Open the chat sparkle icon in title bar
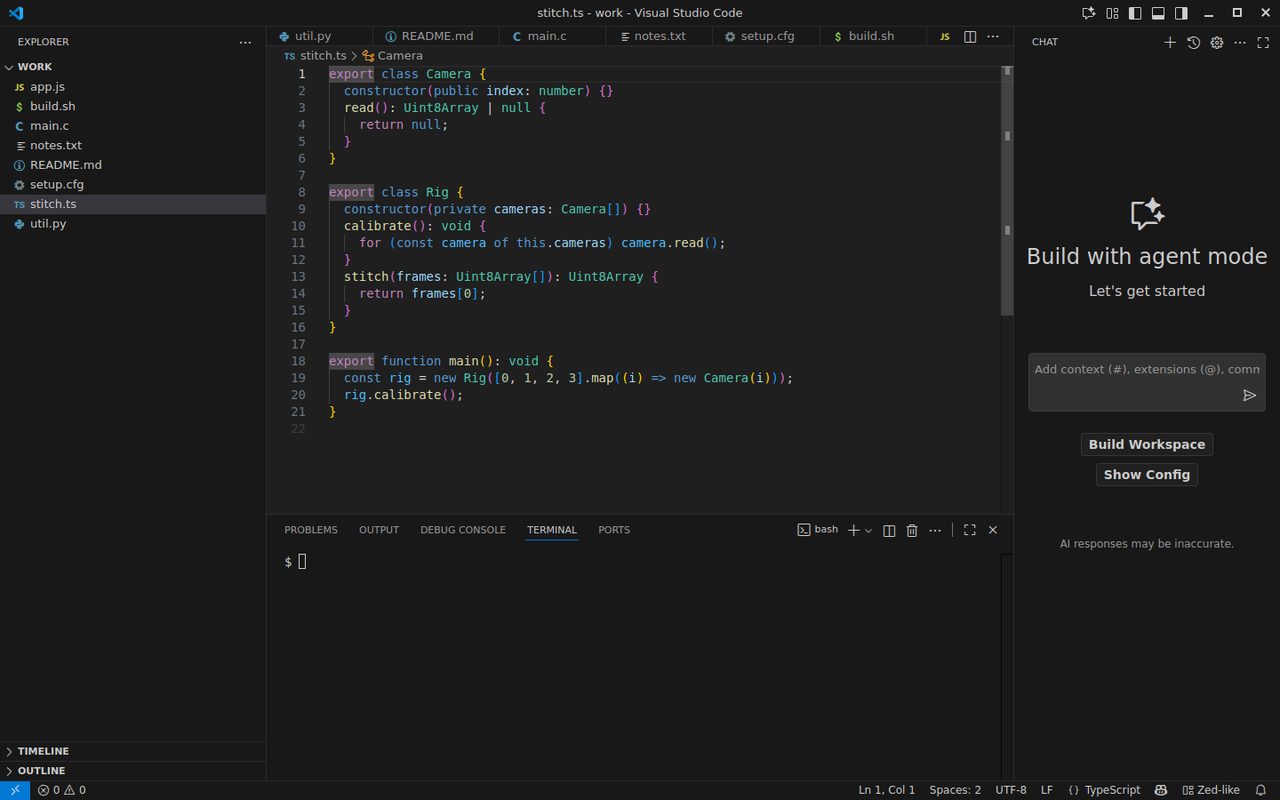Screen dimensions: 1280x800 point(1089,13)
